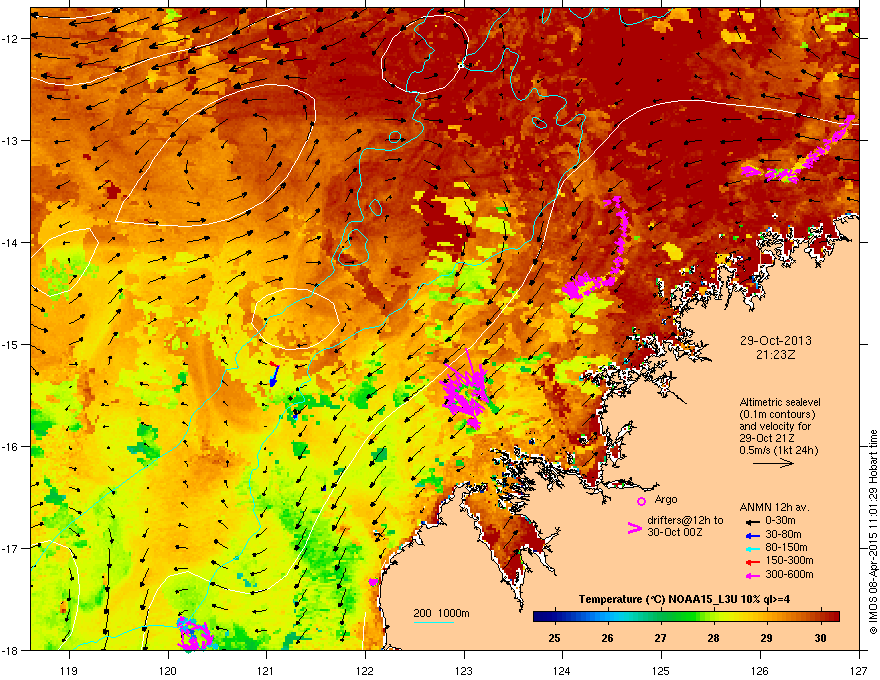Click latitude axis label '-14'
Image resolution: width=880 pixels, height=680 pixels.
[x=10, y=242]
